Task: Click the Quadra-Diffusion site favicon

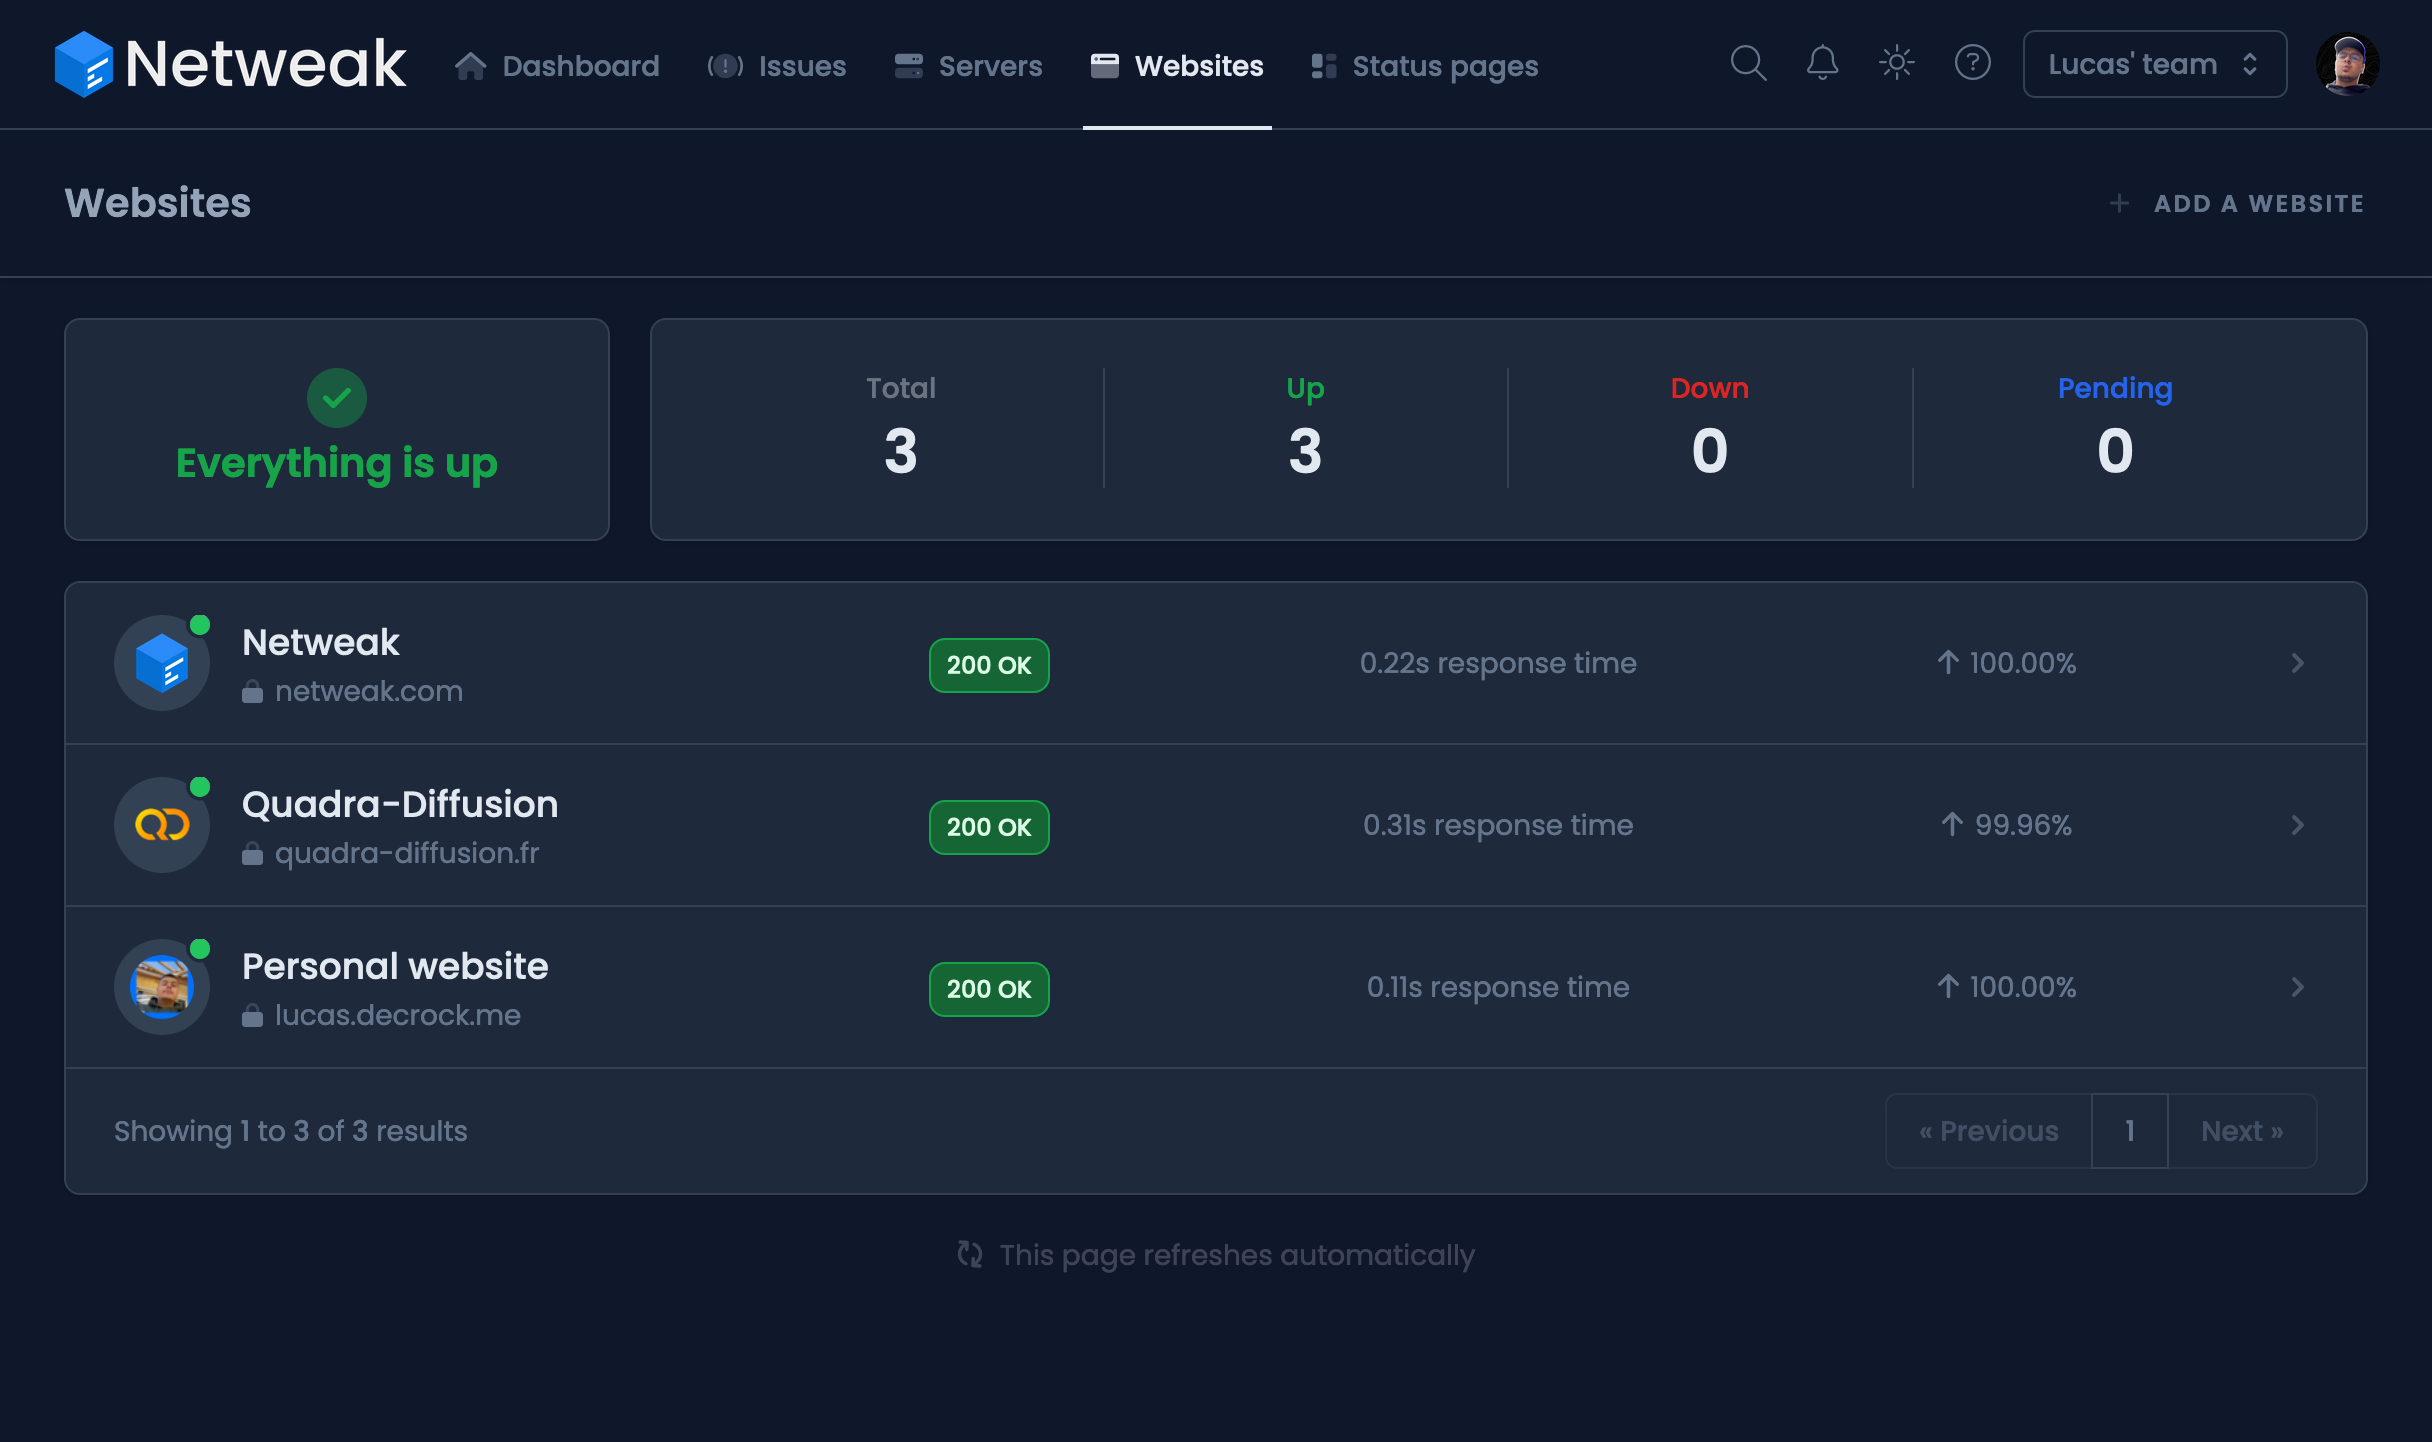Action: coord(161,824)
